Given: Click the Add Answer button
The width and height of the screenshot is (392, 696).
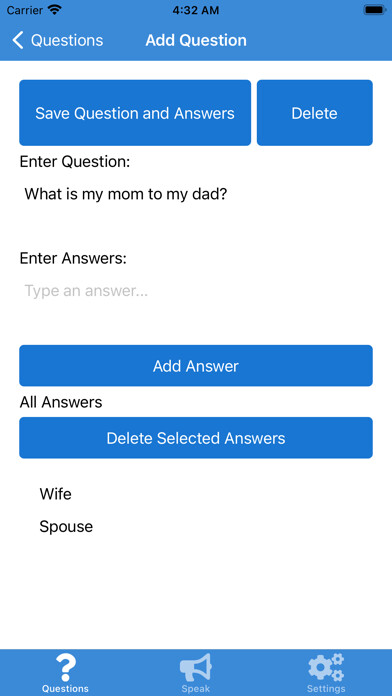Looking at the screenshot, I should [x=196, y=366].
